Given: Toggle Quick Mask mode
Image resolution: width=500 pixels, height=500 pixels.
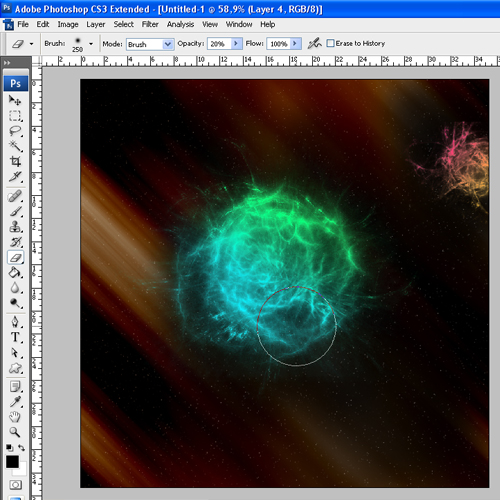Looking at the screenshot, I should [15, 484].
